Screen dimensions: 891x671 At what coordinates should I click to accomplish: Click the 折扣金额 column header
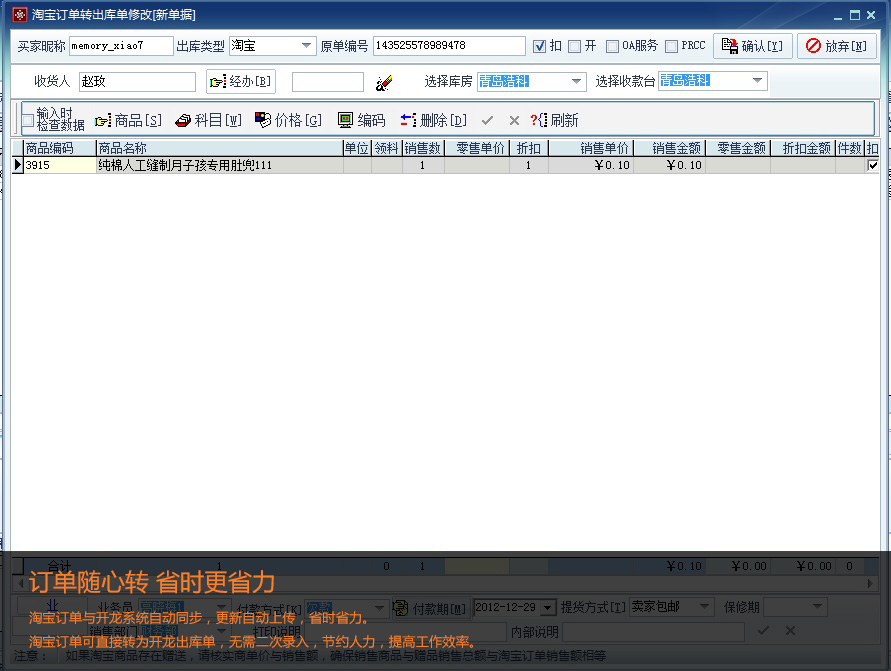point(803,148)
